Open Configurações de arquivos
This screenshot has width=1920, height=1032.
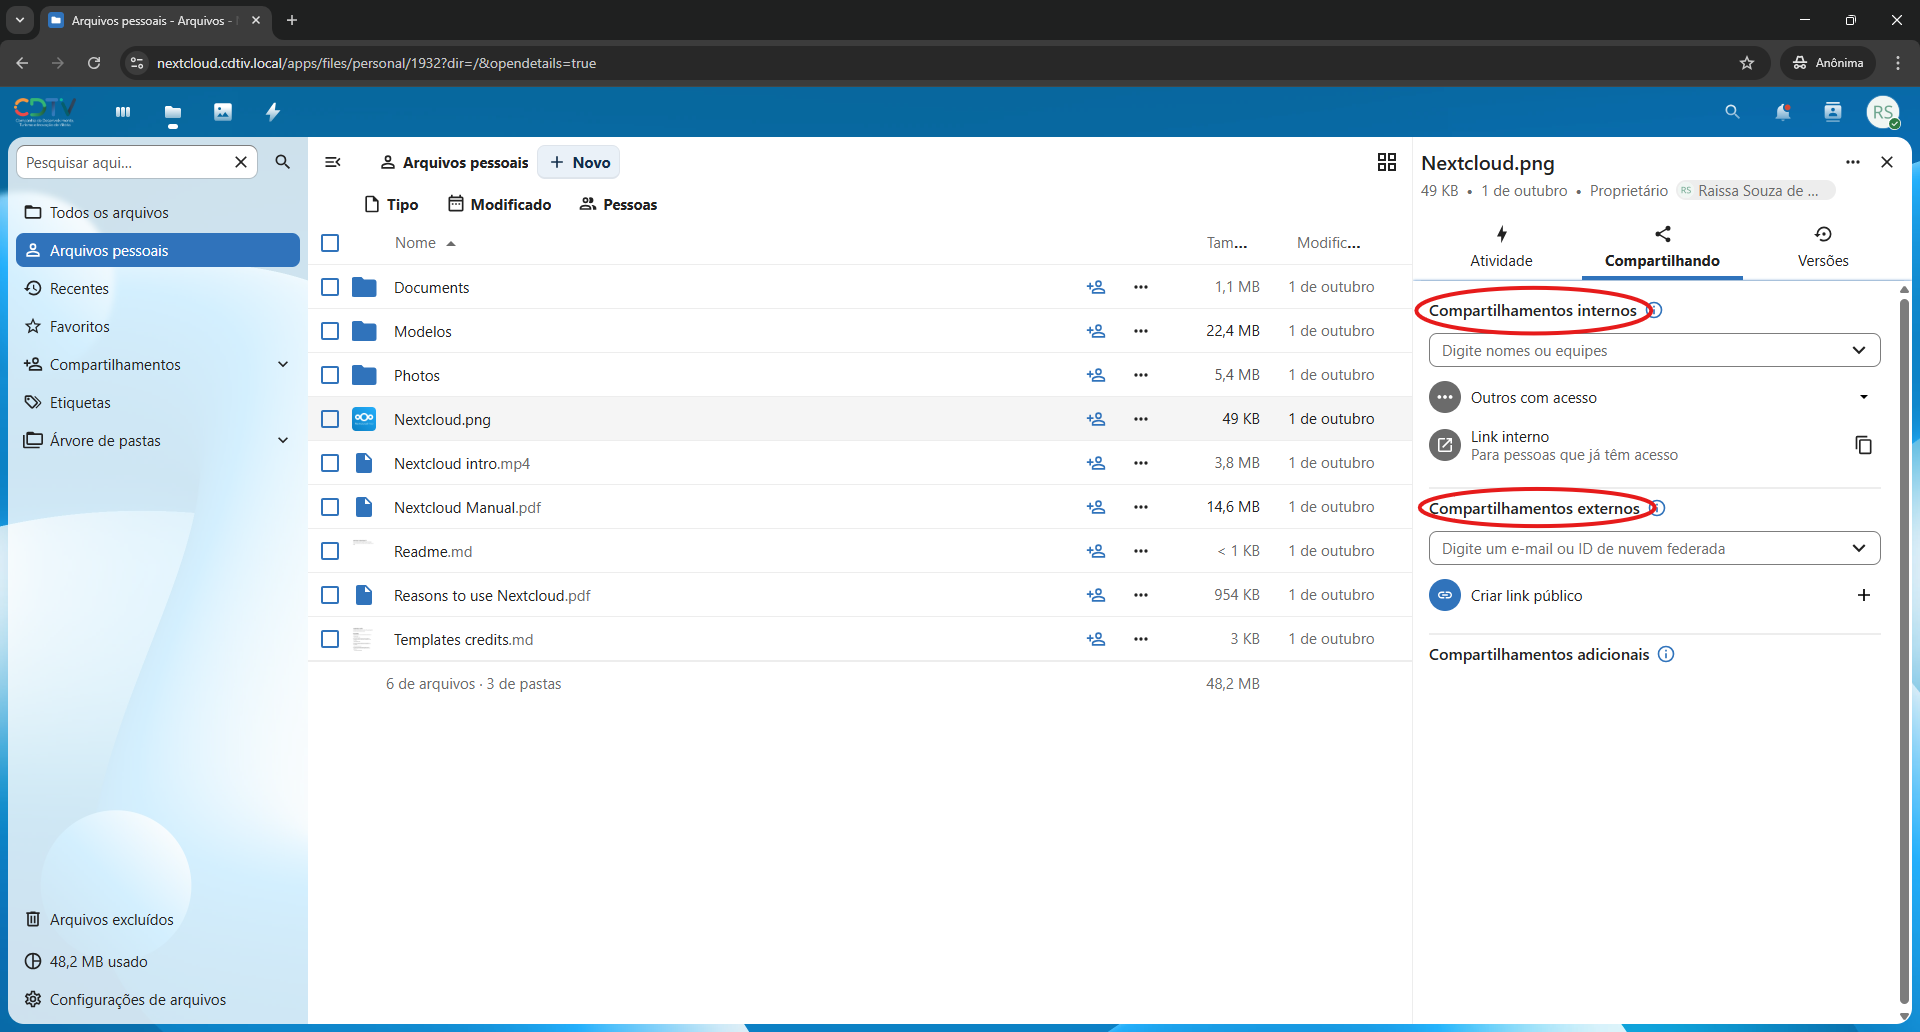137,999
